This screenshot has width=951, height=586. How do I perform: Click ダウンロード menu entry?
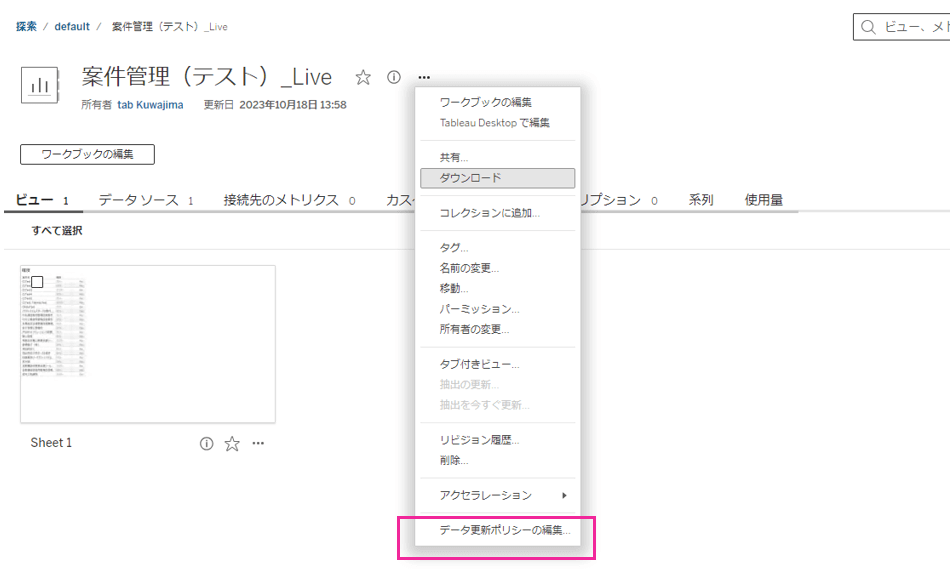(497, 178)
